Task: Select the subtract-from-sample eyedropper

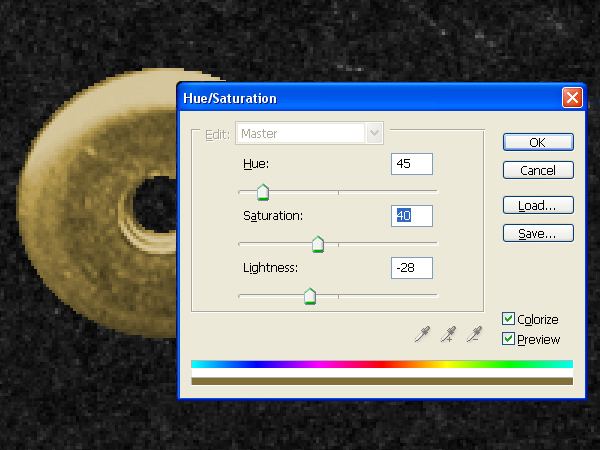Action: 474,334
